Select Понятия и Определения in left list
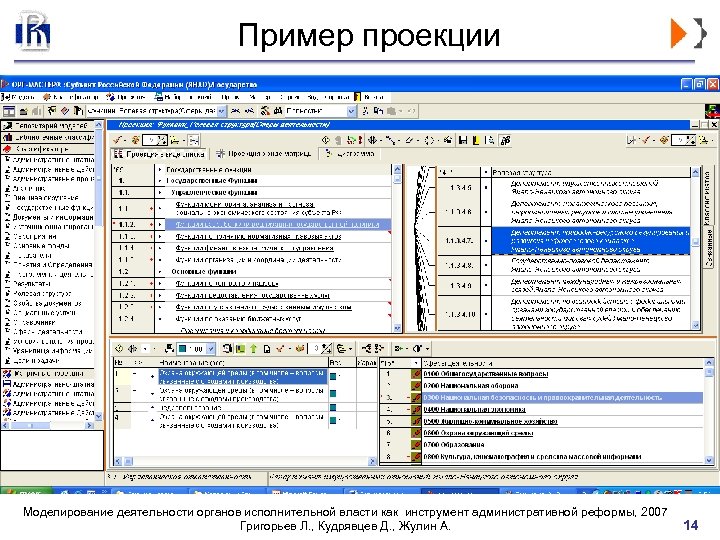Screen dimensions: 720x540 click(52, 264)
